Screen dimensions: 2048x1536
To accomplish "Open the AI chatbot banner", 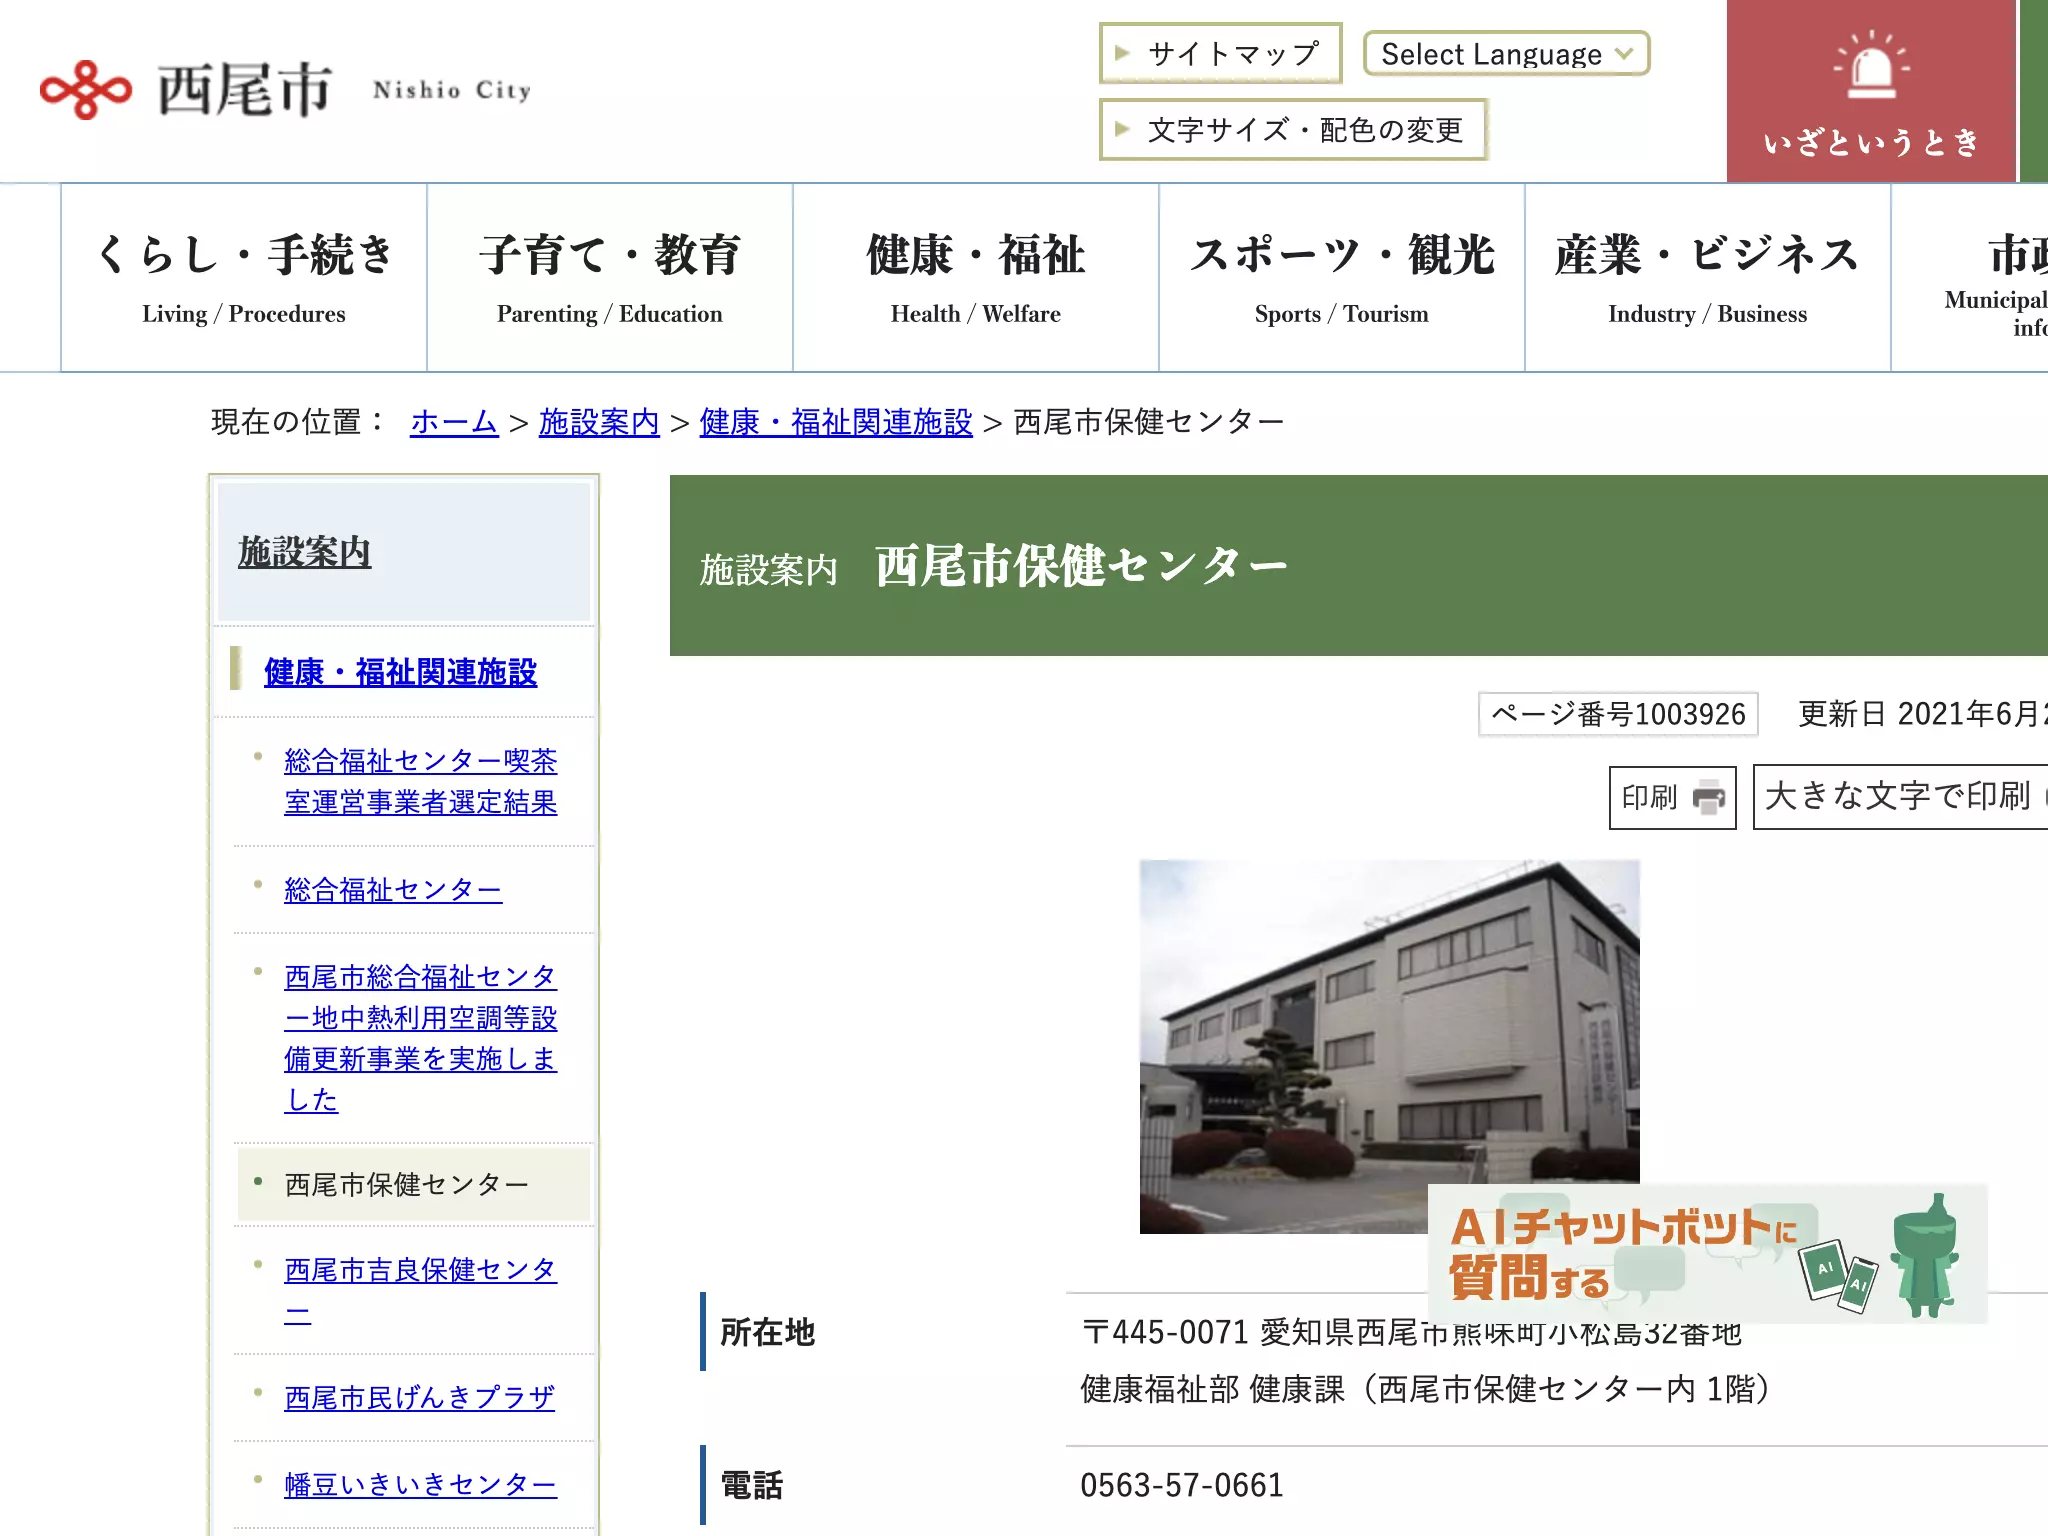I will coord(1707,1254).
